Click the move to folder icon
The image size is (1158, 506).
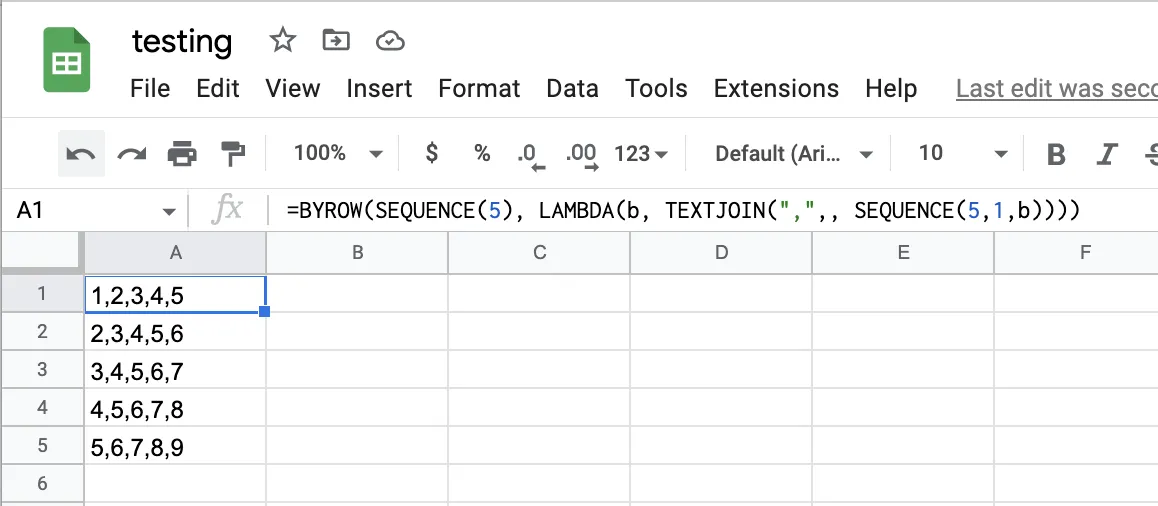pyautogui.click(x=336, y=40)
